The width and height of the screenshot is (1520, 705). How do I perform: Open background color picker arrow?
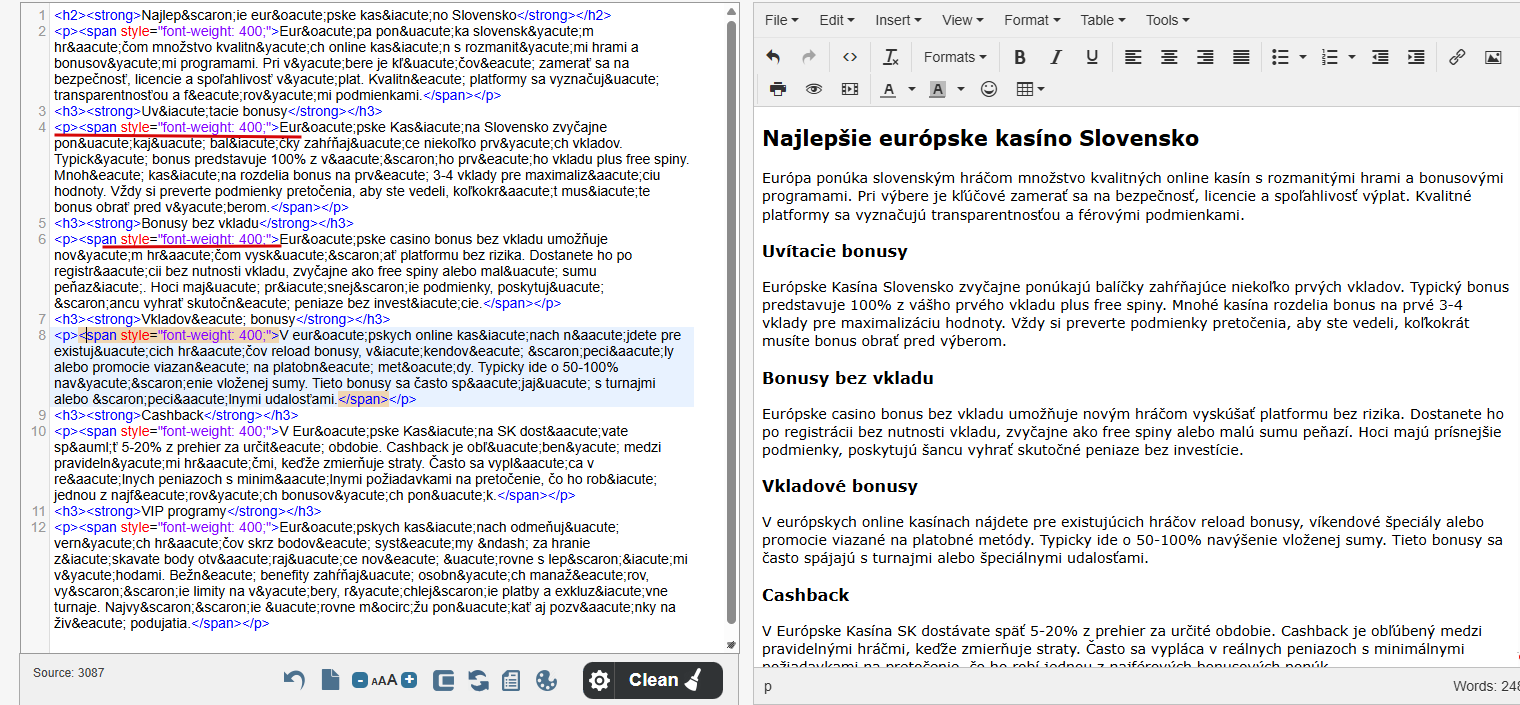[x=961, y=89]
